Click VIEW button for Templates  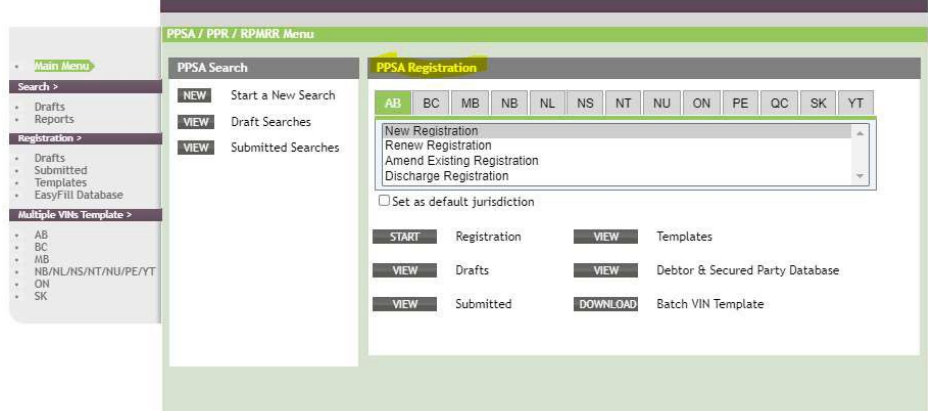click(x=606, y=237)
